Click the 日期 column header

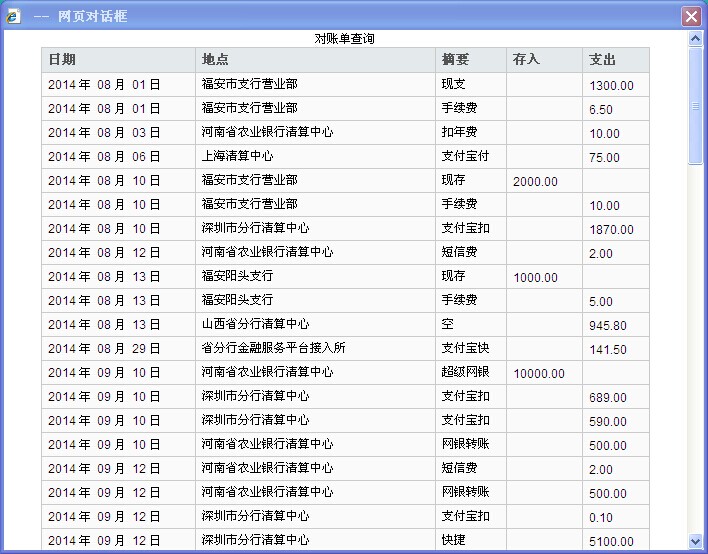pyautogui.click(x=62, y=60)
